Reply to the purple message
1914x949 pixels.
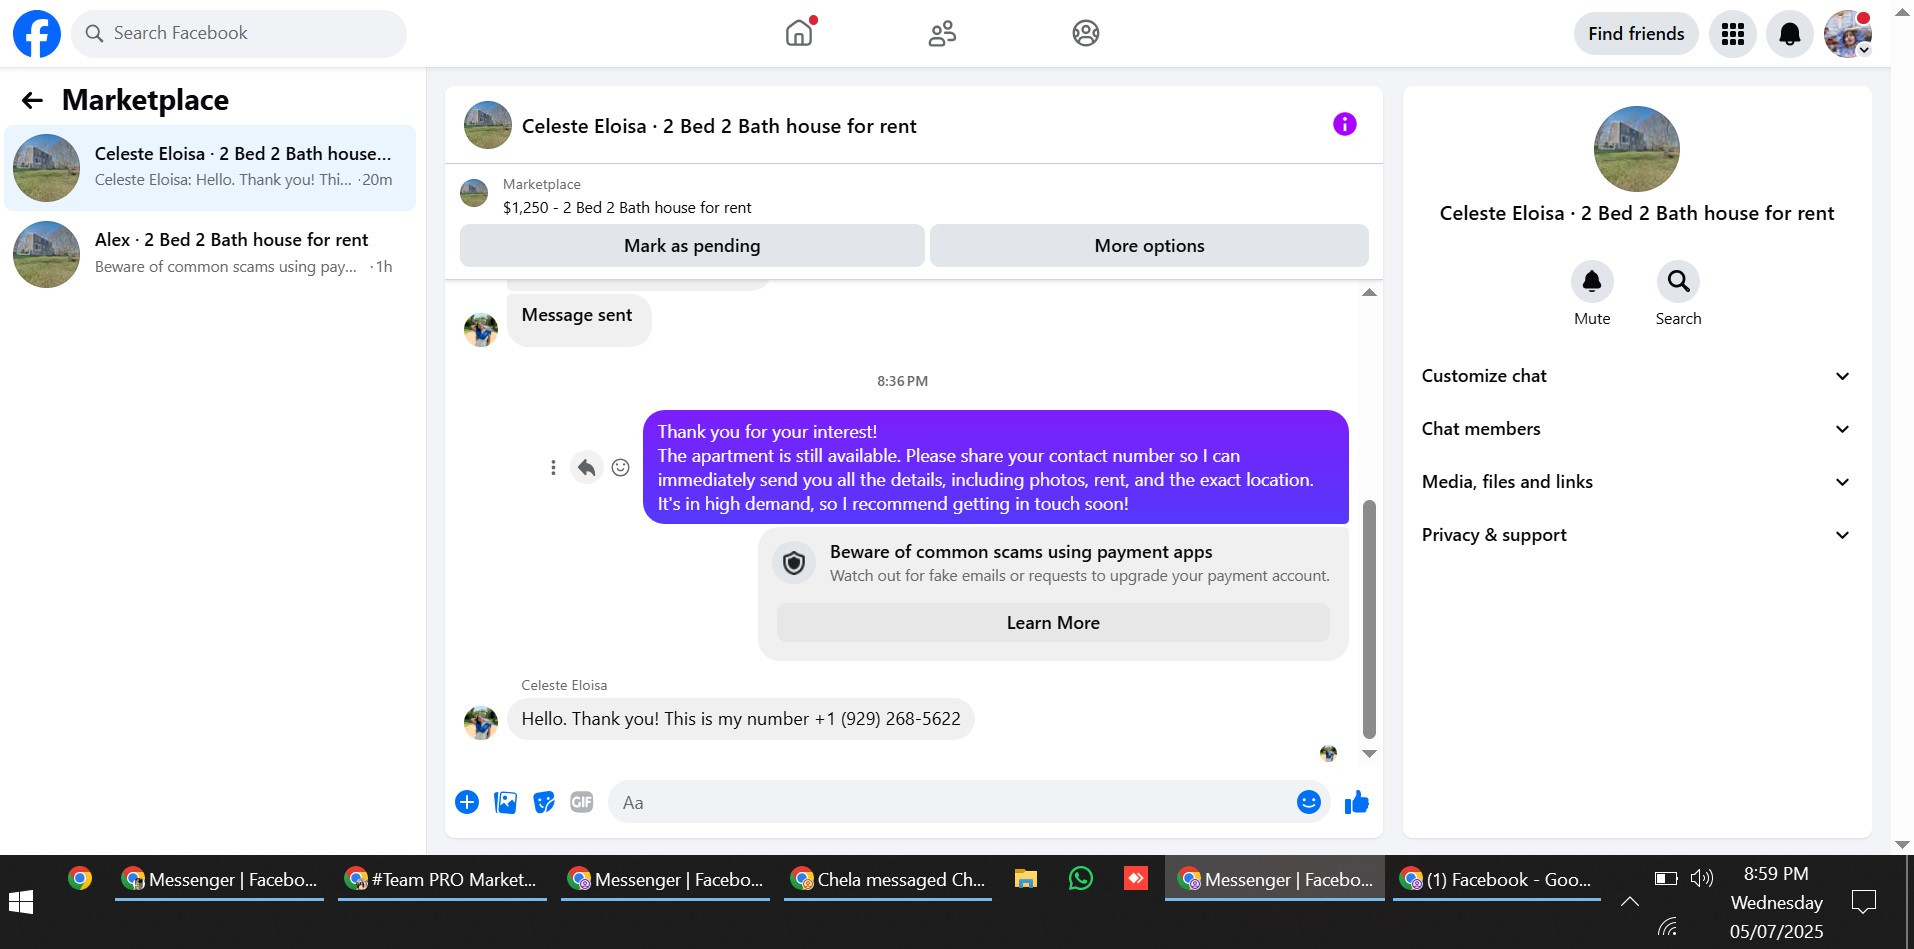tap(587, 467)
